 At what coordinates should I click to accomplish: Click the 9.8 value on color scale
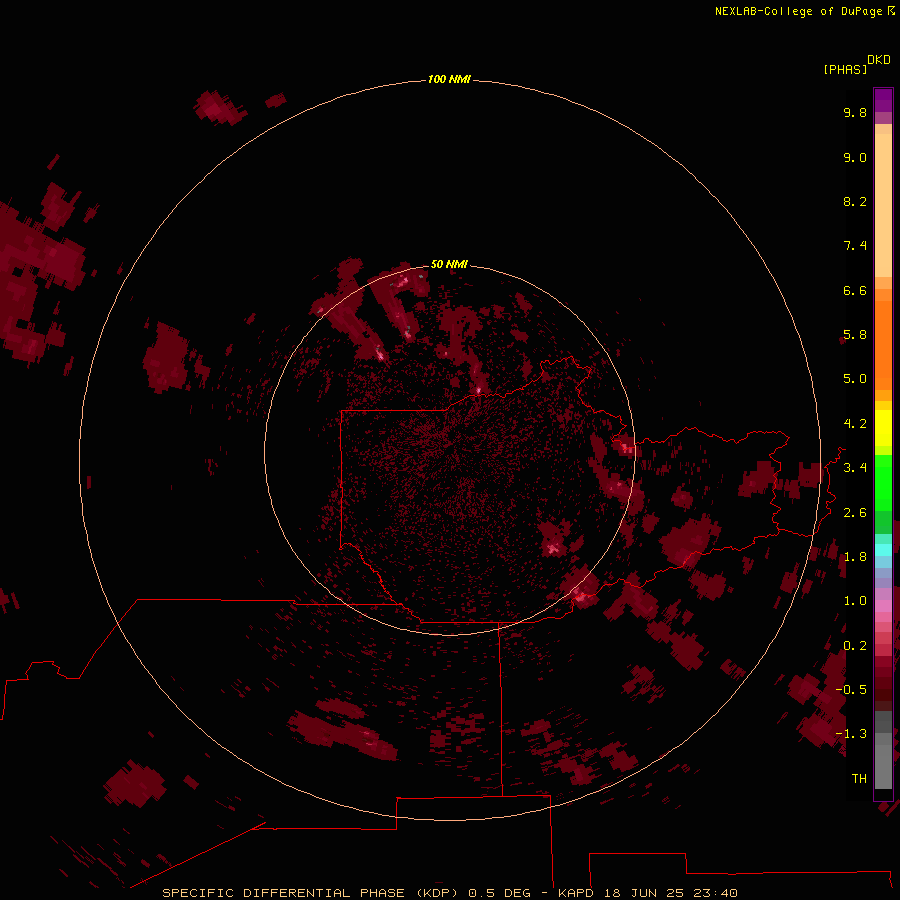pos(855,112)
